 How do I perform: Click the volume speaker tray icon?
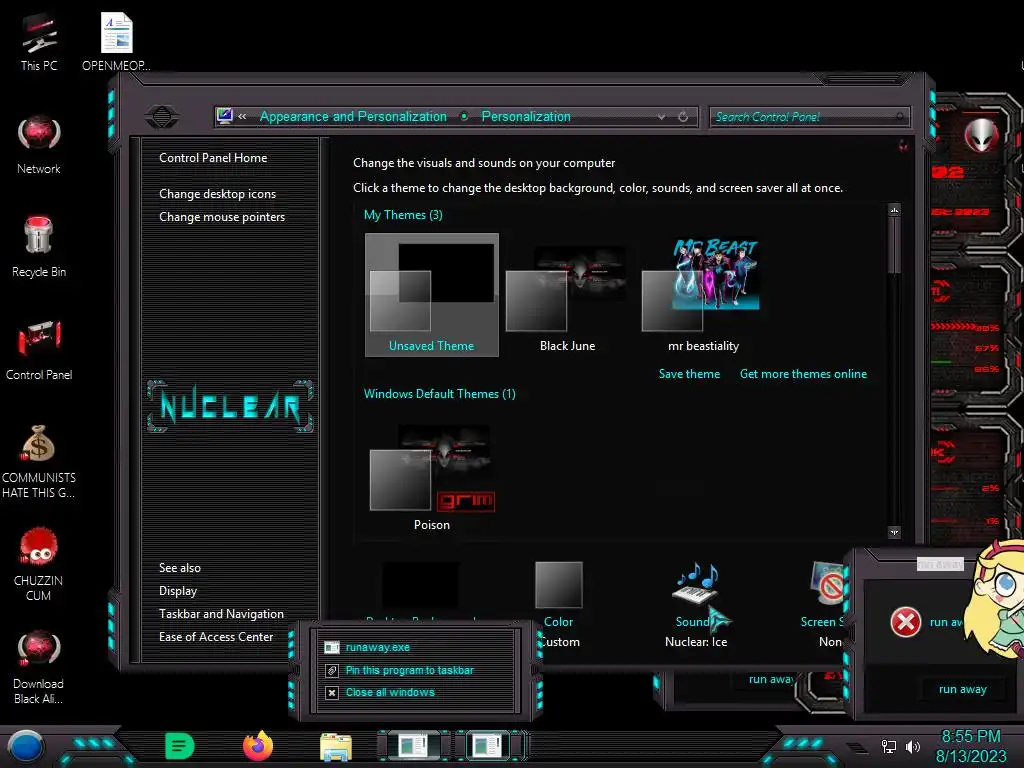point(913,746)
